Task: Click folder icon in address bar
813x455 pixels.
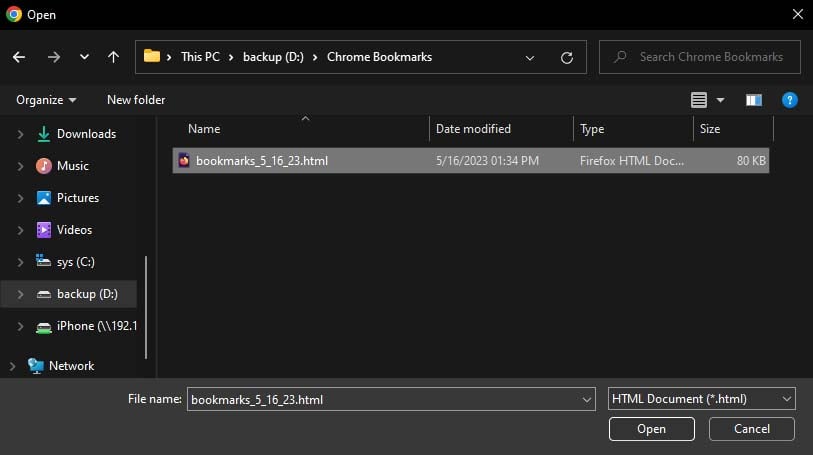Action: 151,56
